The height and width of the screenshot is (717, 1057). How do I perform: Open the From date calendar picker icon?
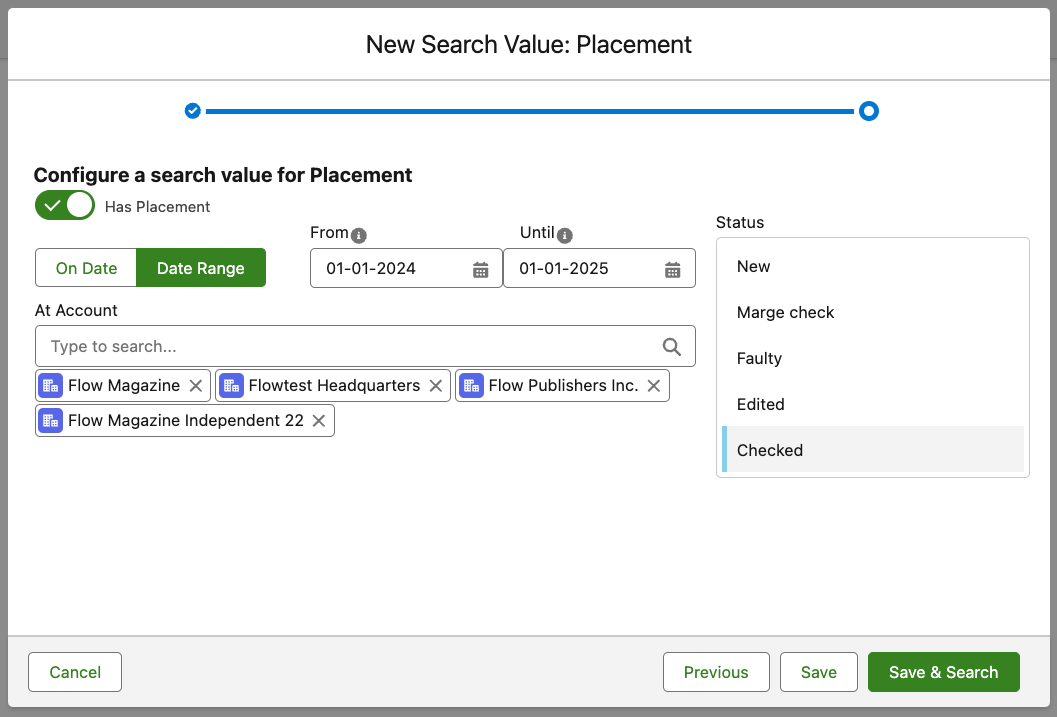coord(480,269)
